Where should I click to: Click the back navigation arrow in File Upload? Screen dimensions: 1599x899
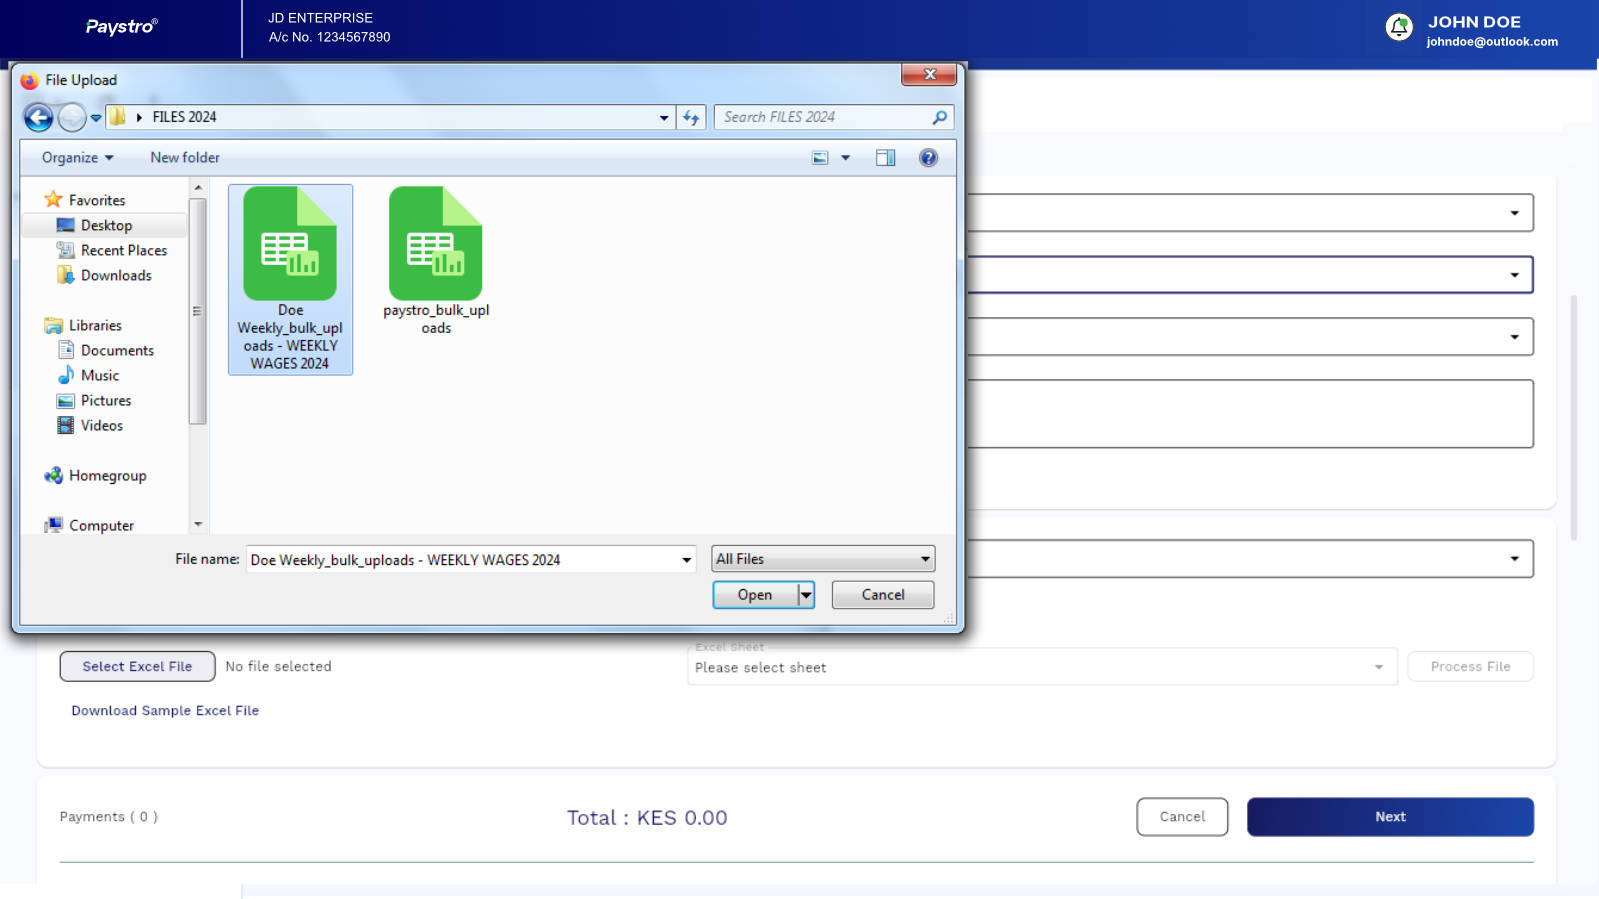click(38, 117)
